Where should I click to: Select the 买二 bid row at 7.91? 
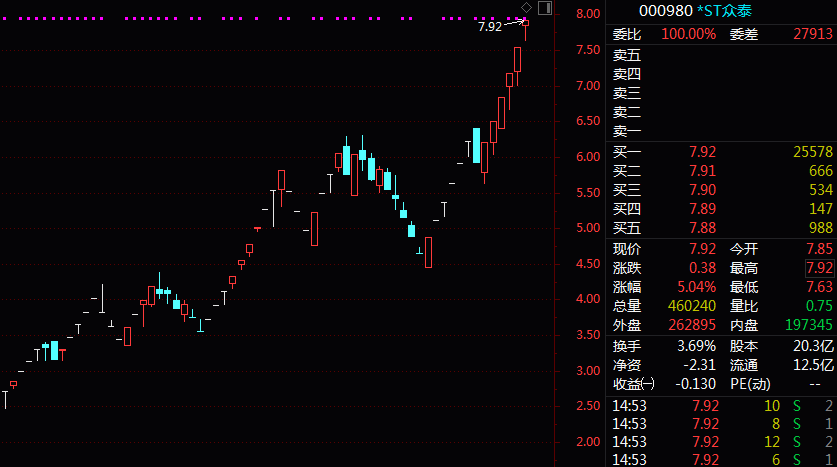pos(702,171)
